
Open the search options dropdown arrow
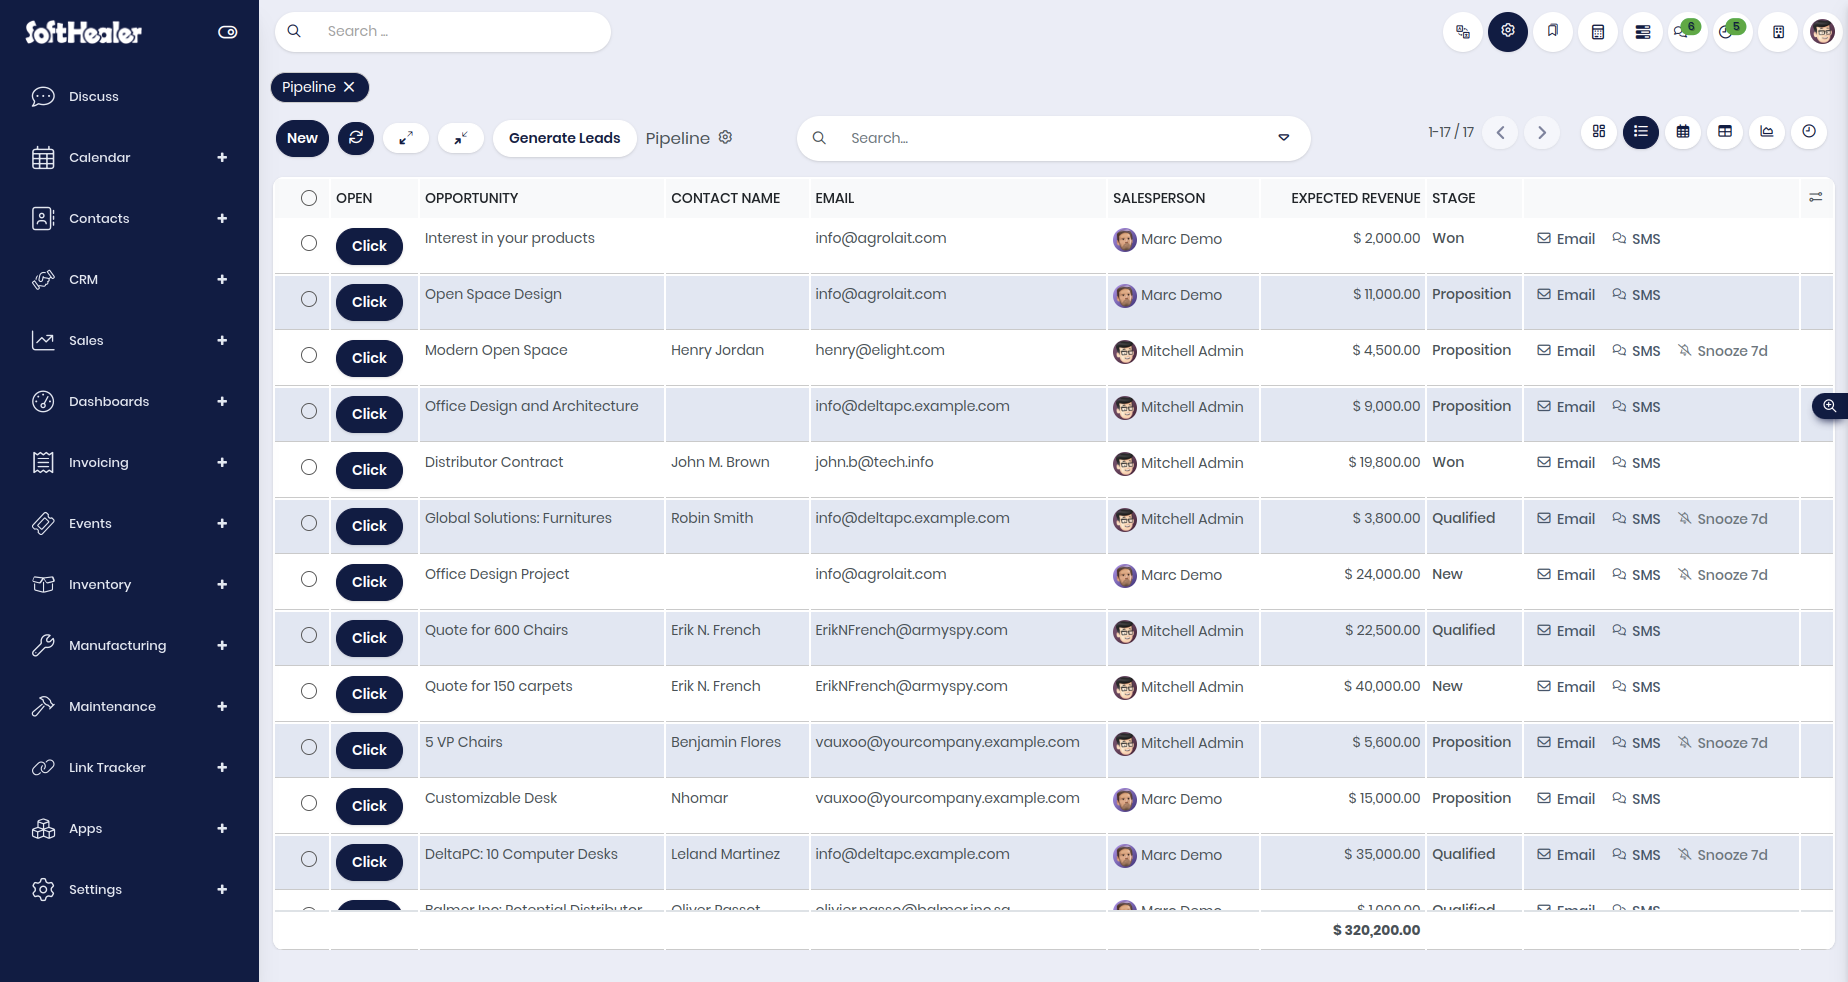(x=1284, y=138)
